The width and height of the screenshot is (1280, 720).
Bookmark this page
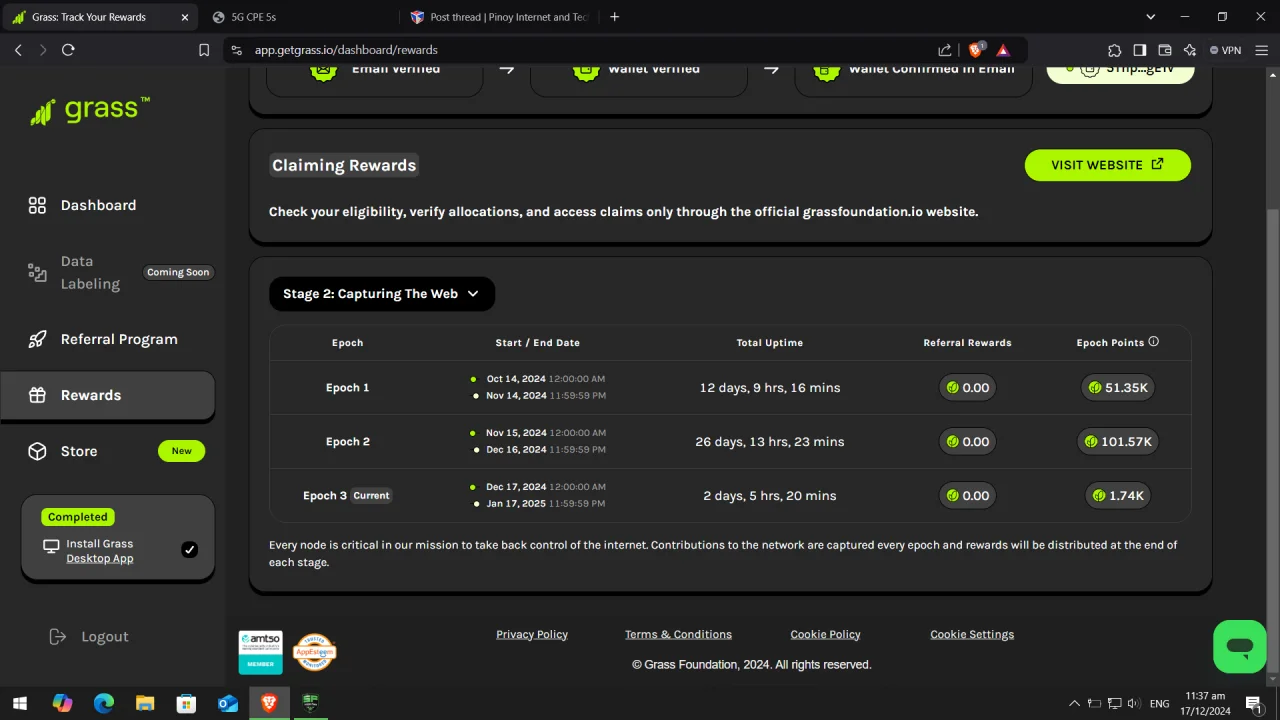pyautogui.click(x=204, y=50)
